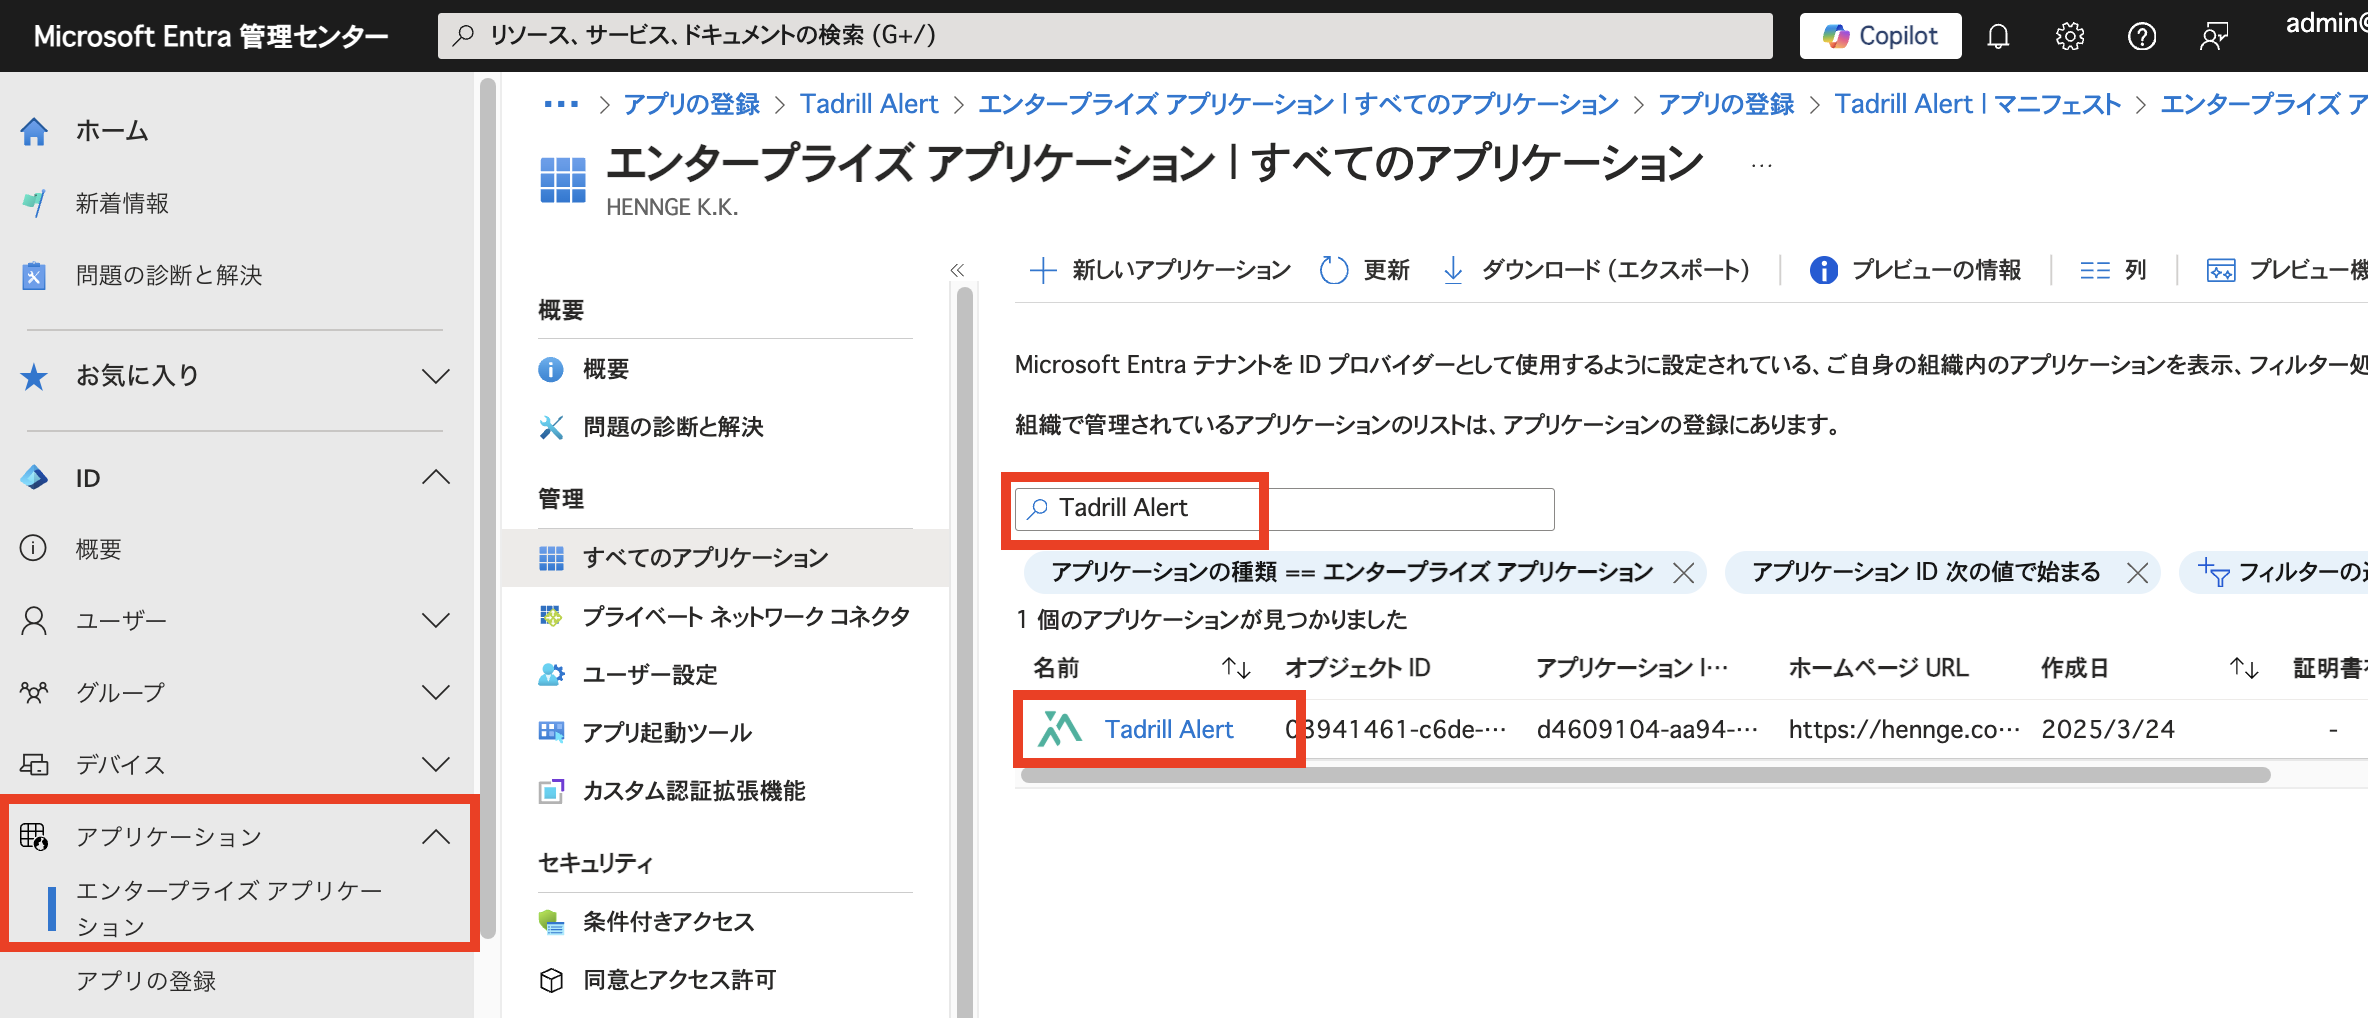The image size is (2368, 1018).
Task: Go to ホーム in the sidebar
Action: coord(112,131)
